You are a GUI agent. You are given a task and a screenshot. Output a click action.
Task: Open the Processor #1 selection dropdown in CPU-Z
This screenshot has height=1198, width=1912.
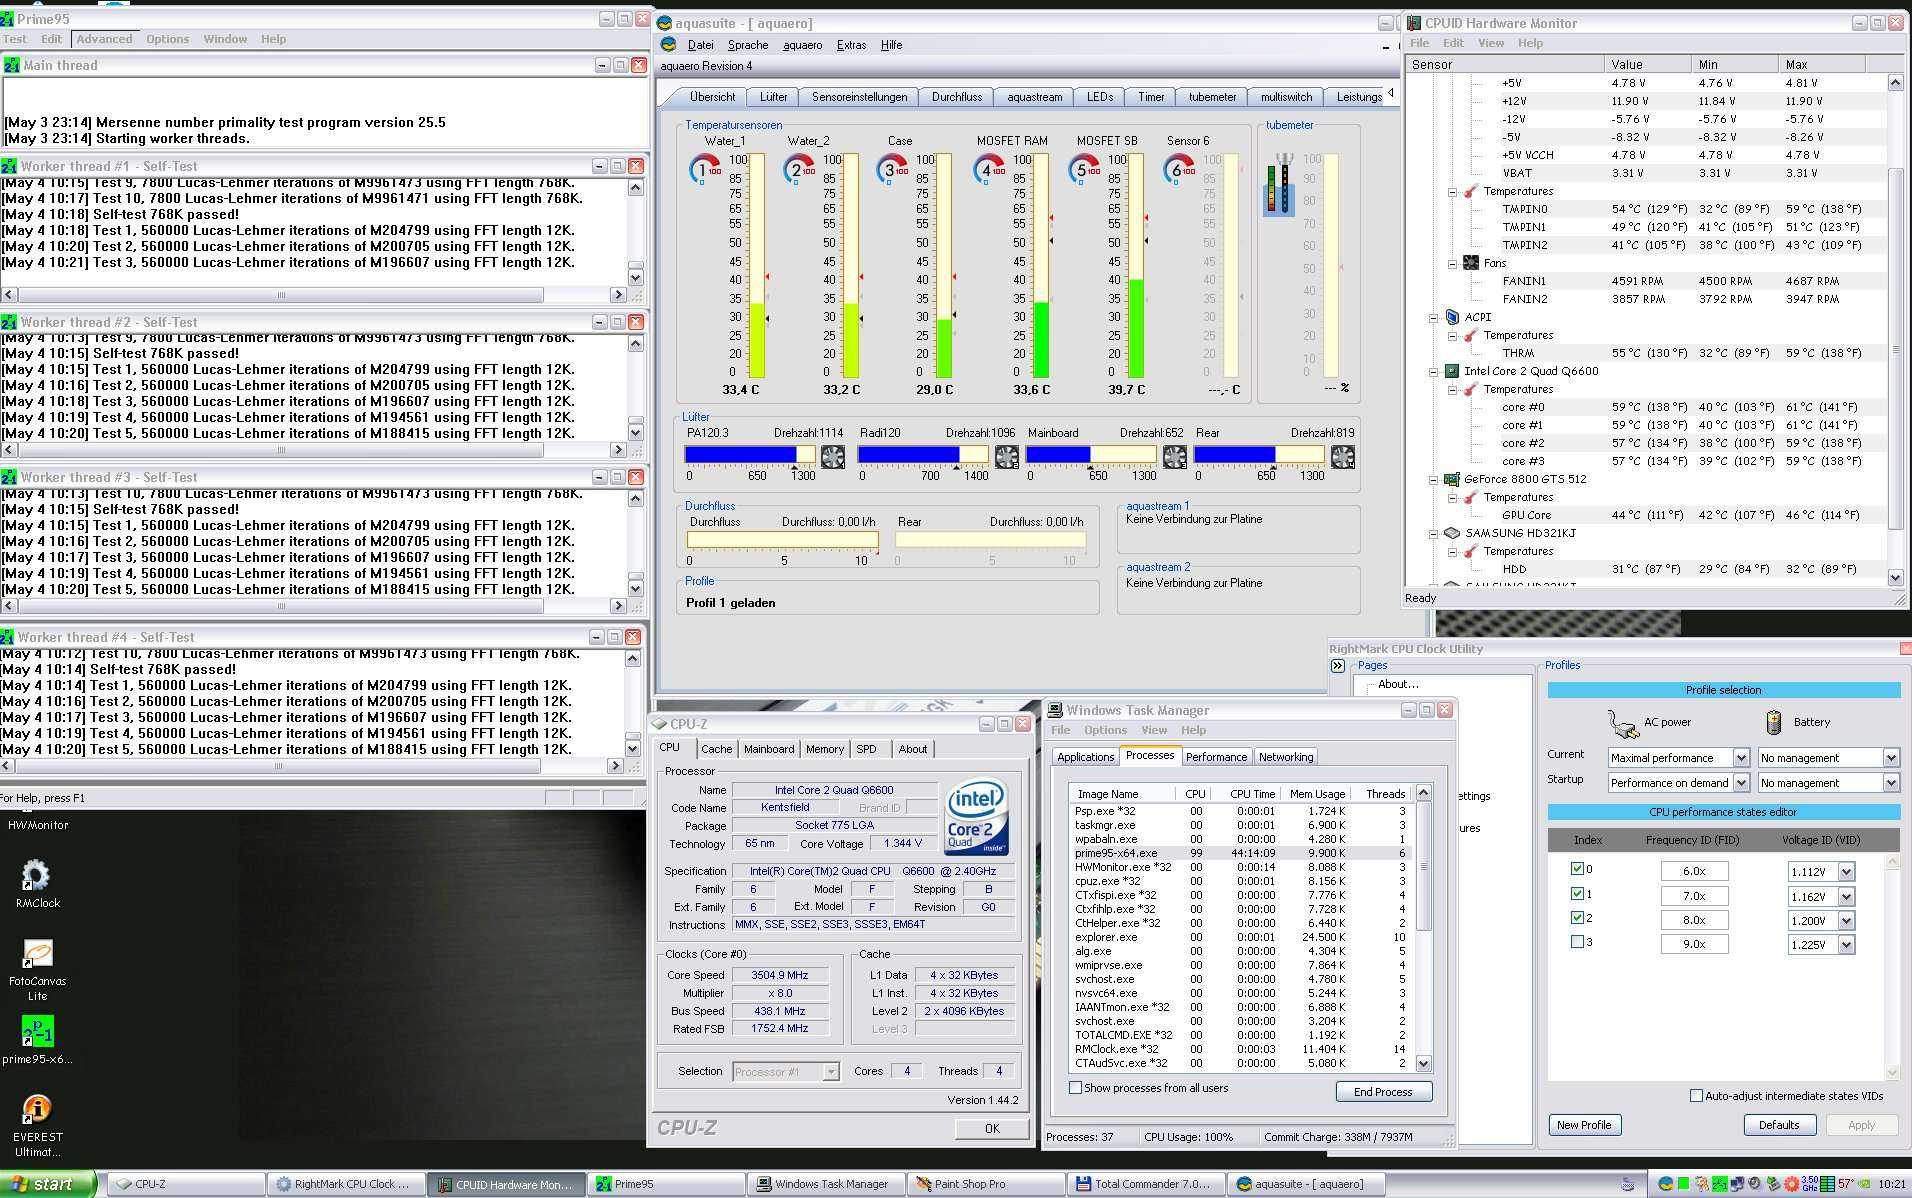pos(830,1072)
